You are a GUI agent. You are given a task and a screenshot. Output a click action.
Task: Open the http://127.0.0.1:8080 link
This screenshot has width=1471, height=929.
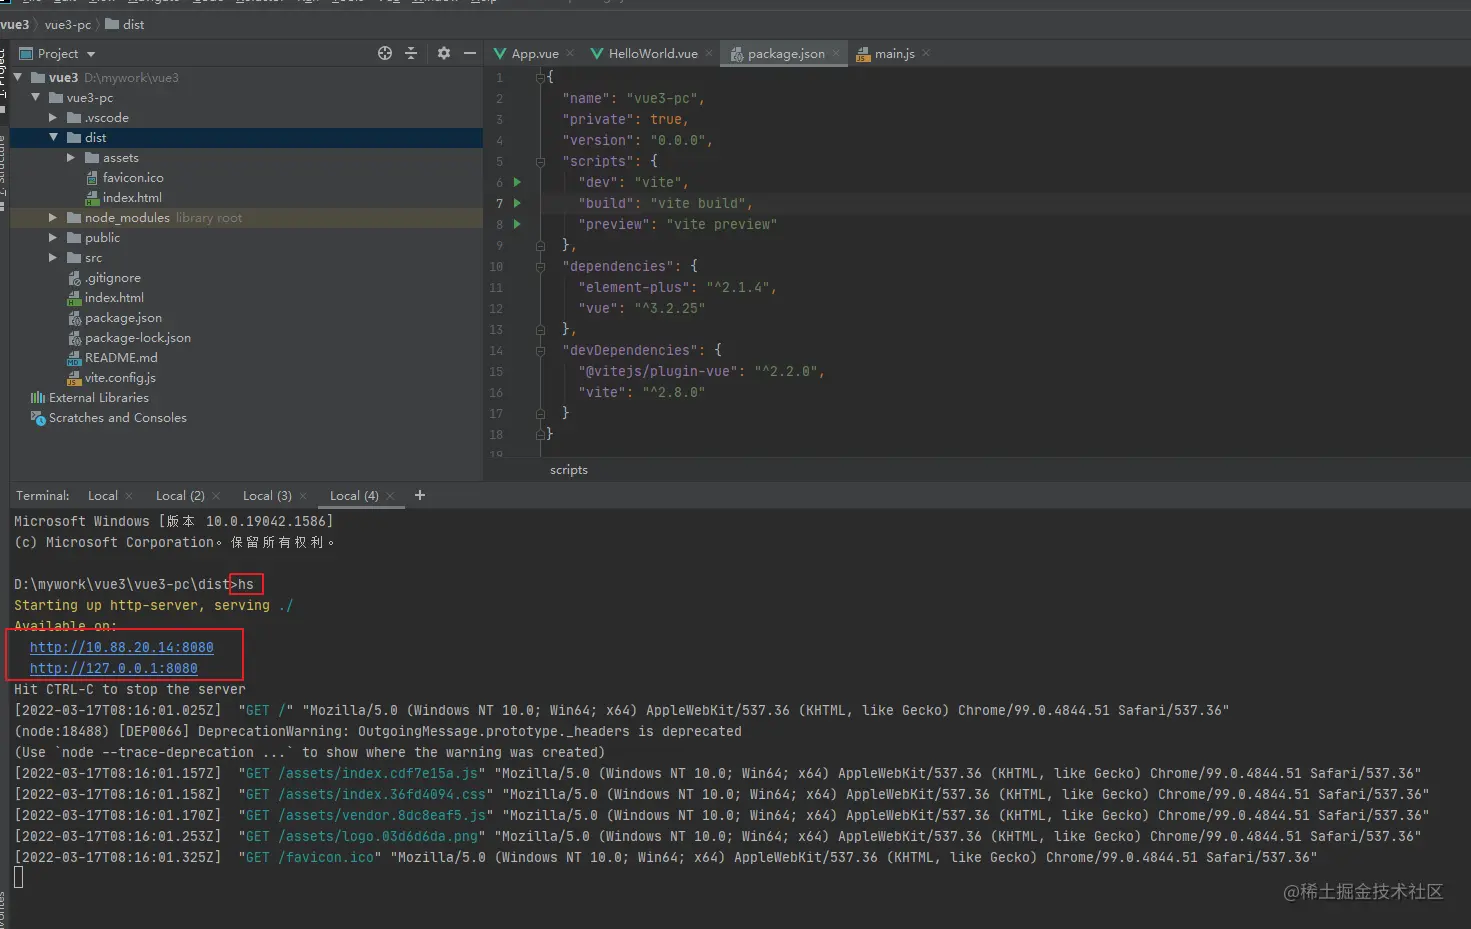[x=114, y=668]
